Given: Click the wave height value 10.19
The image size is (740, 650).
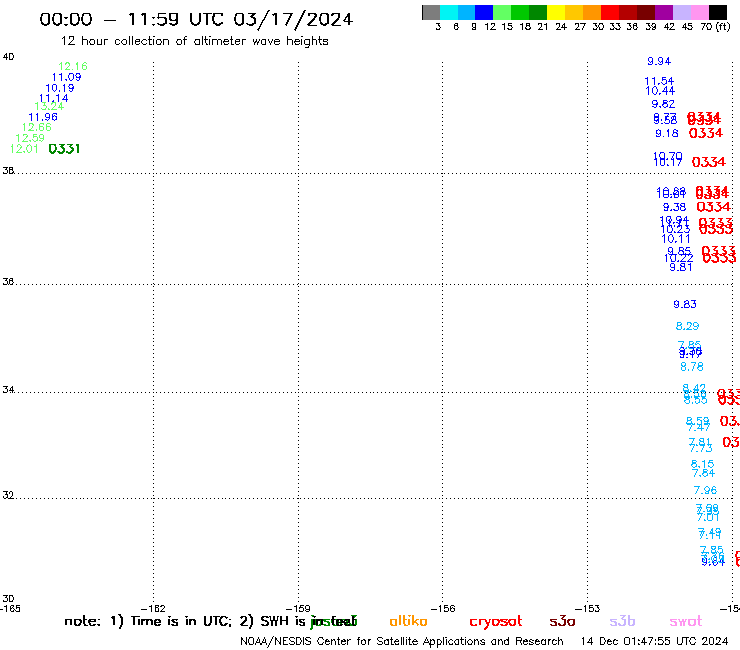Looking at the screenshot, I should click(x=60, y=88).
